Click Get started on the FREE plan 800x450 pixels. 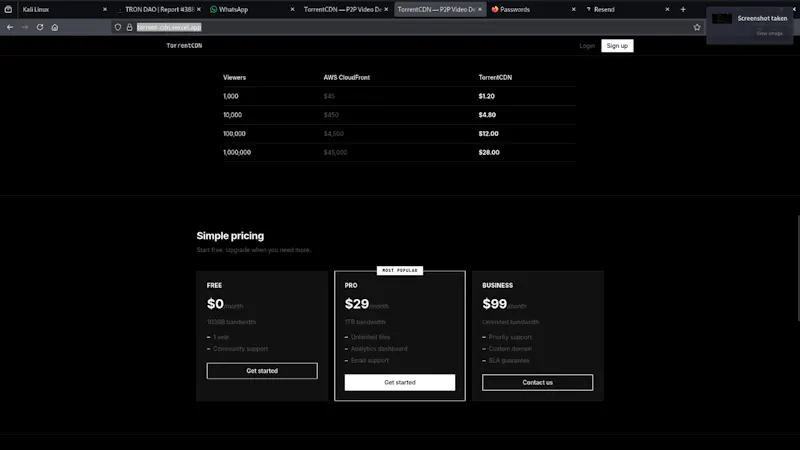(262, 371)
